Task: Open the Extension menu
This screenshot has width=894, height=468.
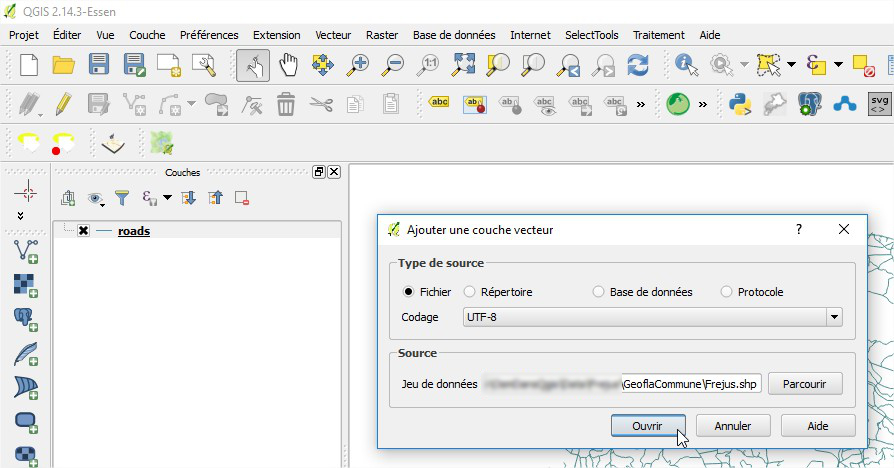Action: click(277, 35)
